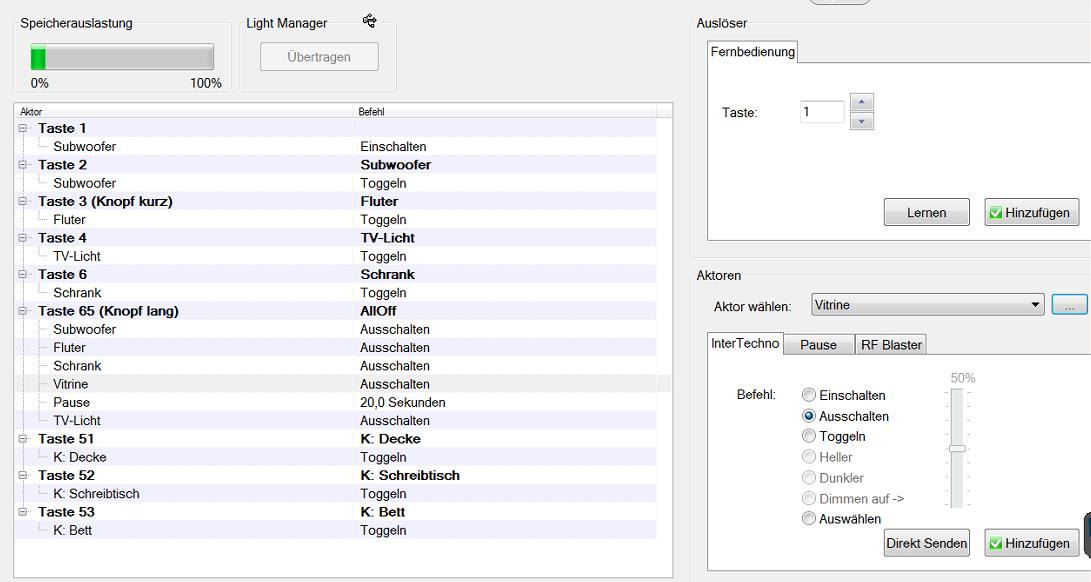Viewport: 1091px width, 582px height.
Task: Collapse the Taste 52 tree node
Action: 23,475
